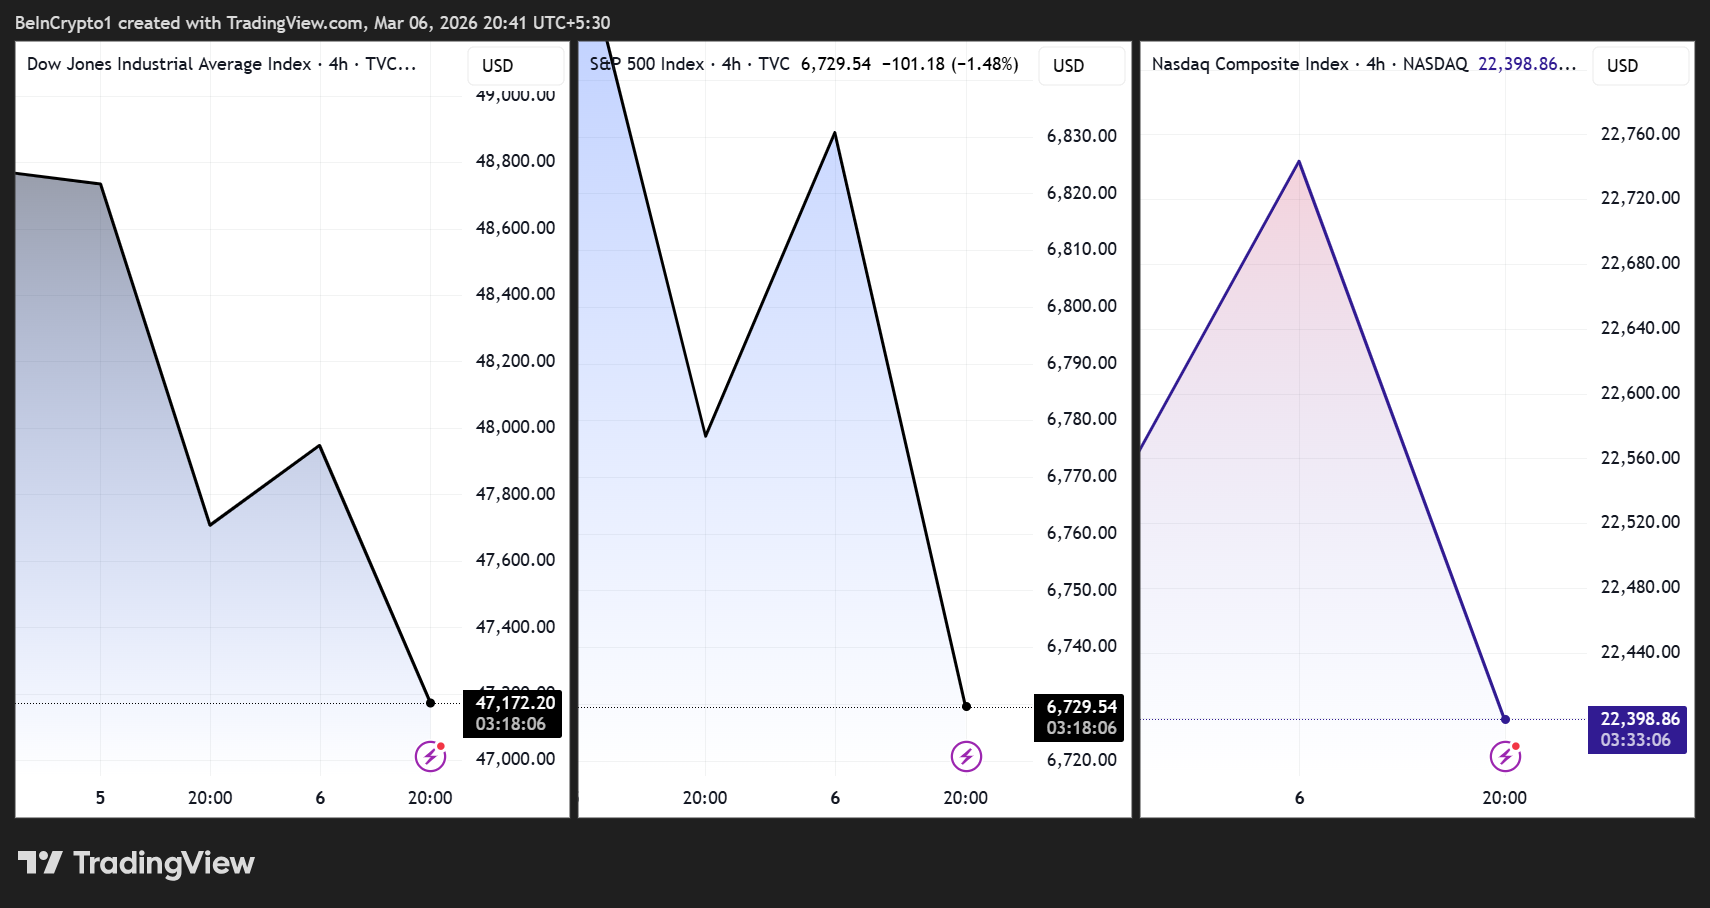Click the BeInCrypto1 attribution text at top
Image resolution: width=1710 pixels, height=908 pixels.
point(62,21)
